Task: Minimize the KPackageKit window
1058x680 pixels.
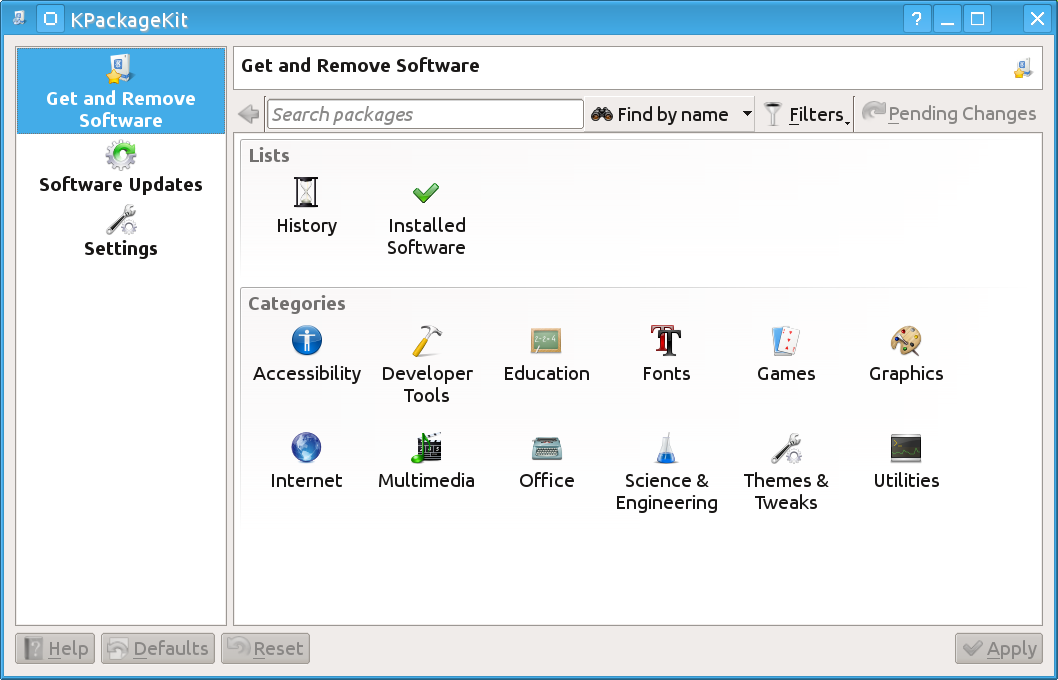Action: [x=947, y=18]
